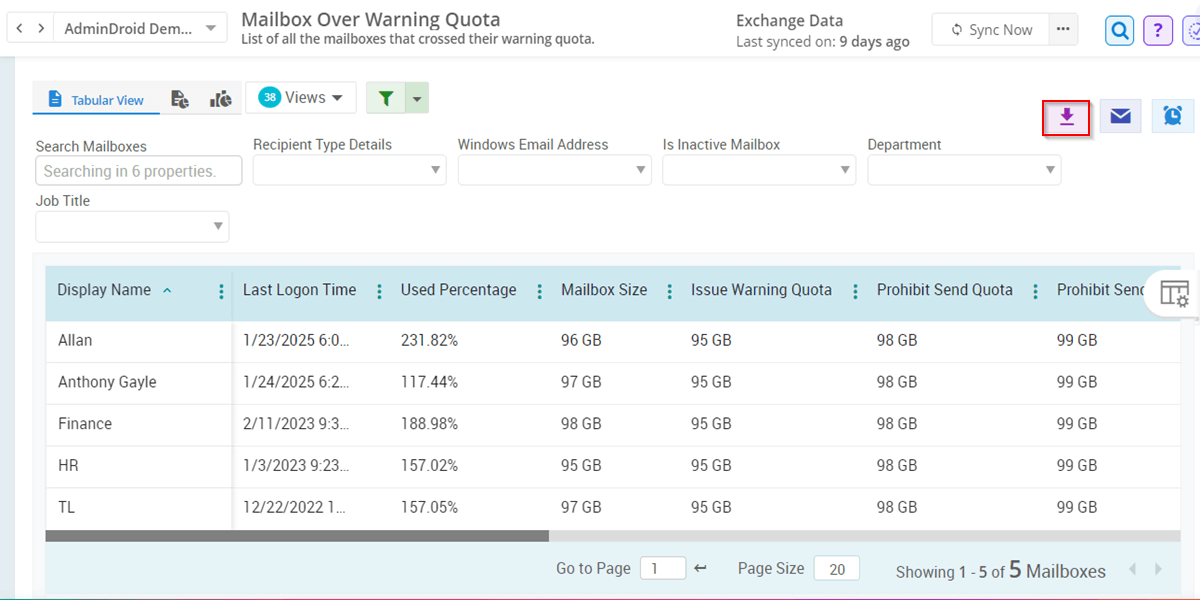
Task: Open help using the question mark icon
Action: coord(1157,30)
